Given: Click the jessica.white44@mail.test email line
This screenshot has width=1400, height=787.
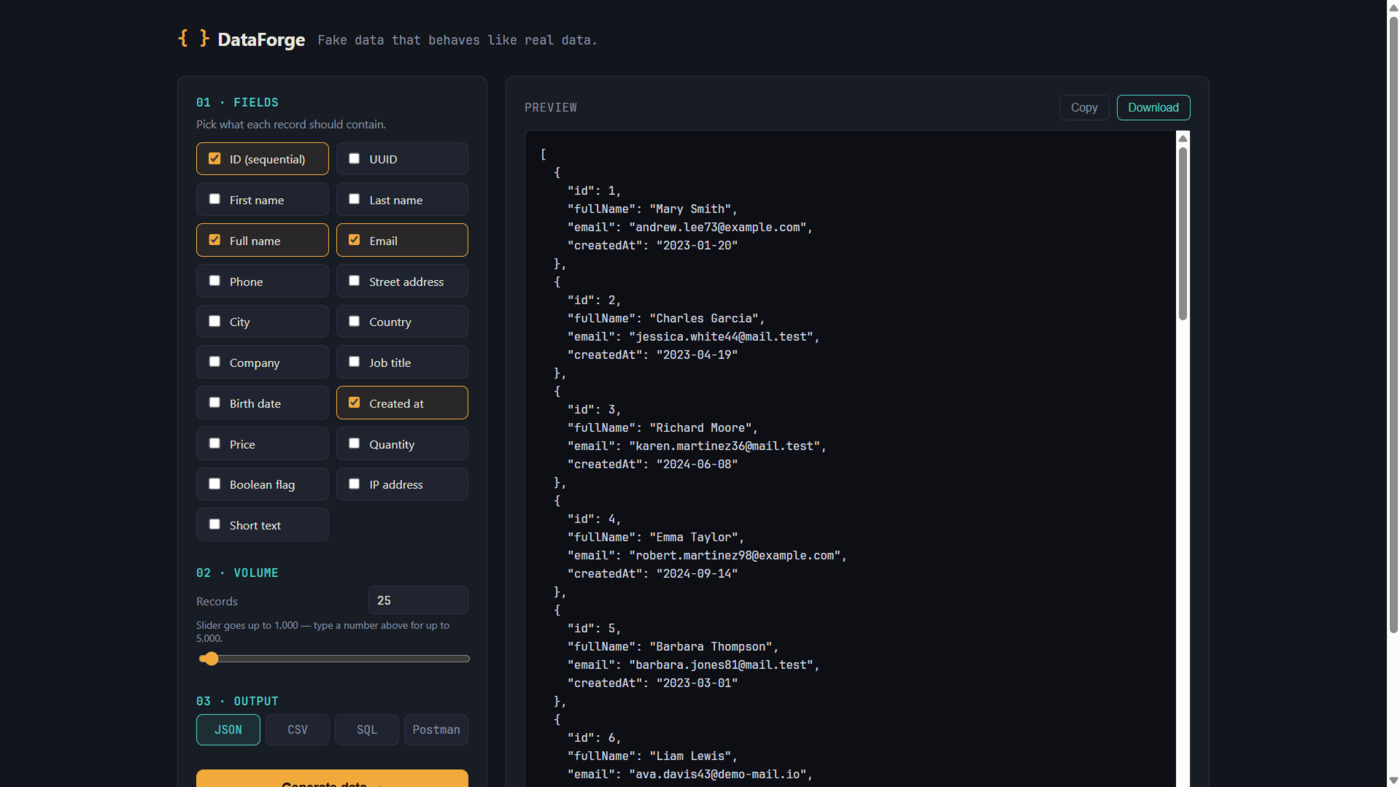Looking at the screenshot, I should 693,336.
